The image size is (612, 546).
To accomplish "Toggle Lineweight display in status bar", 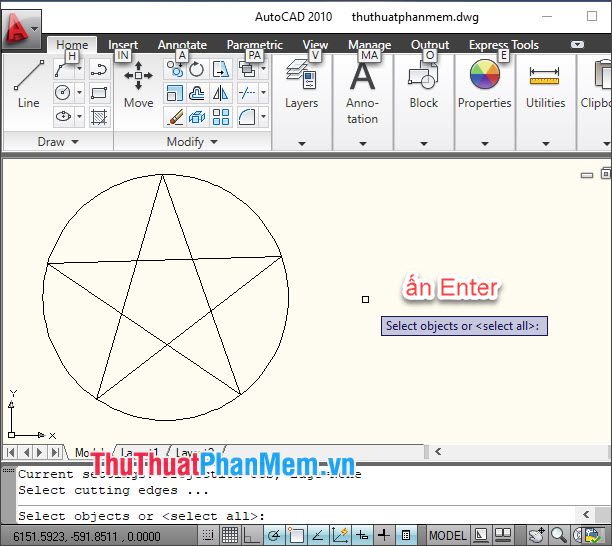I will [384, 535].
